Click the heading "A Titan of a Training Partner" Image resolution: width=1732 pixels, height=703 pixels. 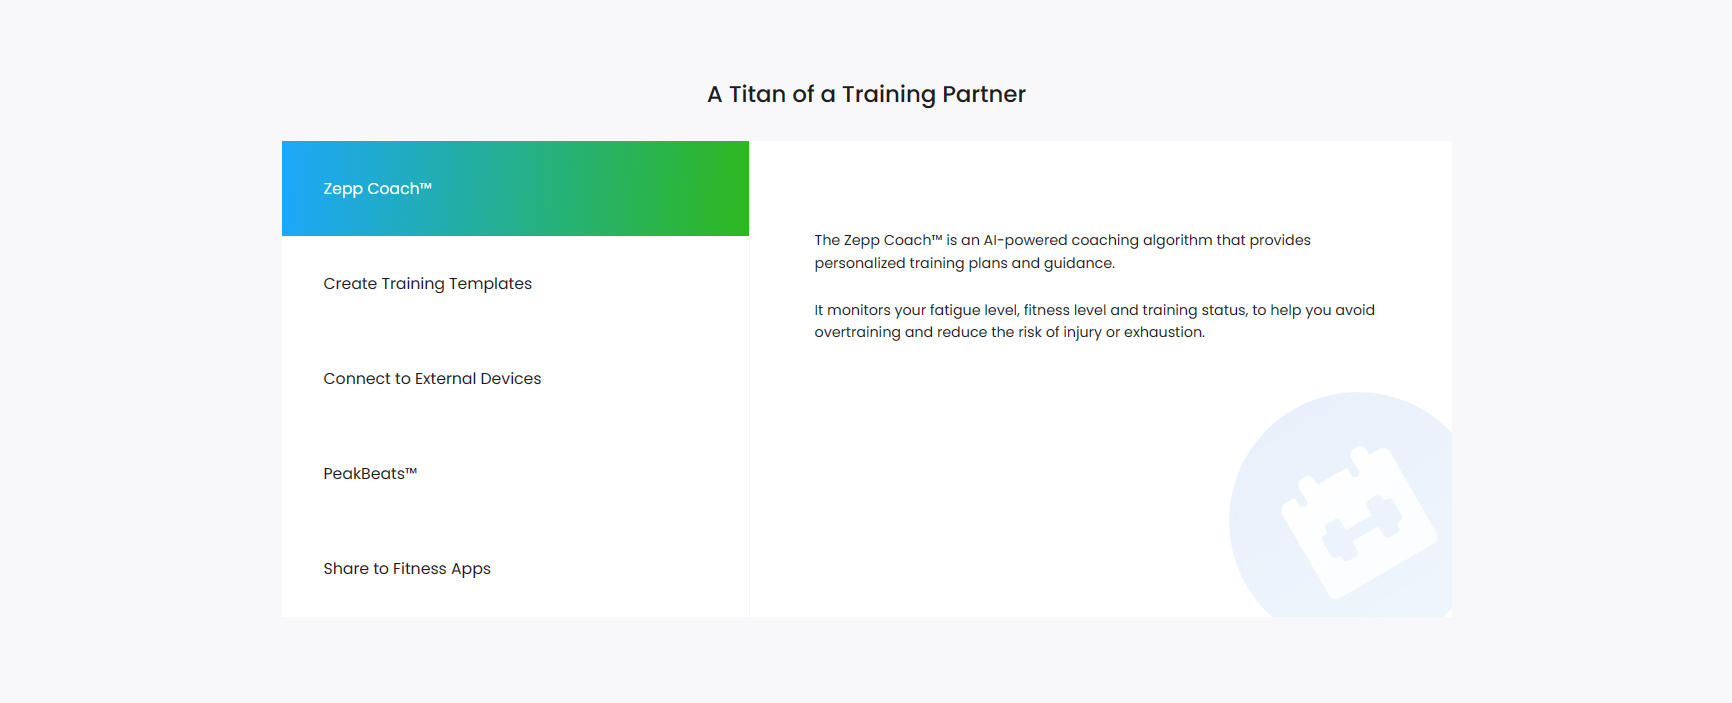click(x=866, y=94)
